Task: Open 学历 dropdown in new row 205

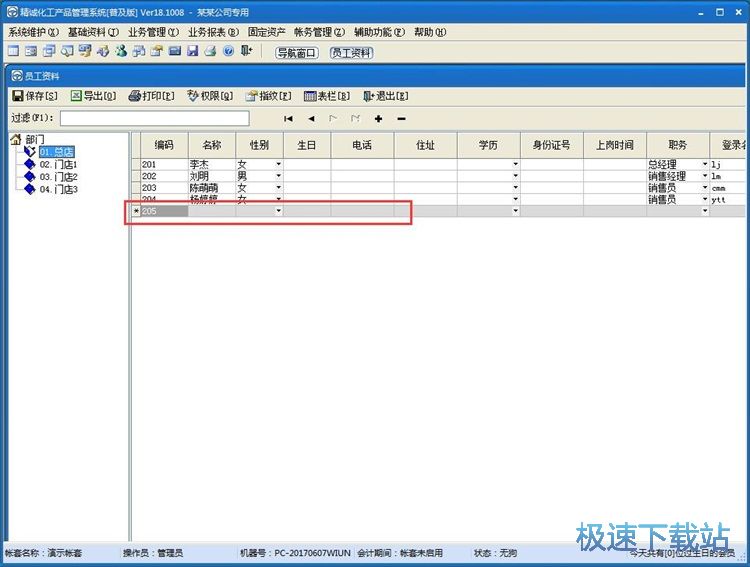Action: point(515,211)
